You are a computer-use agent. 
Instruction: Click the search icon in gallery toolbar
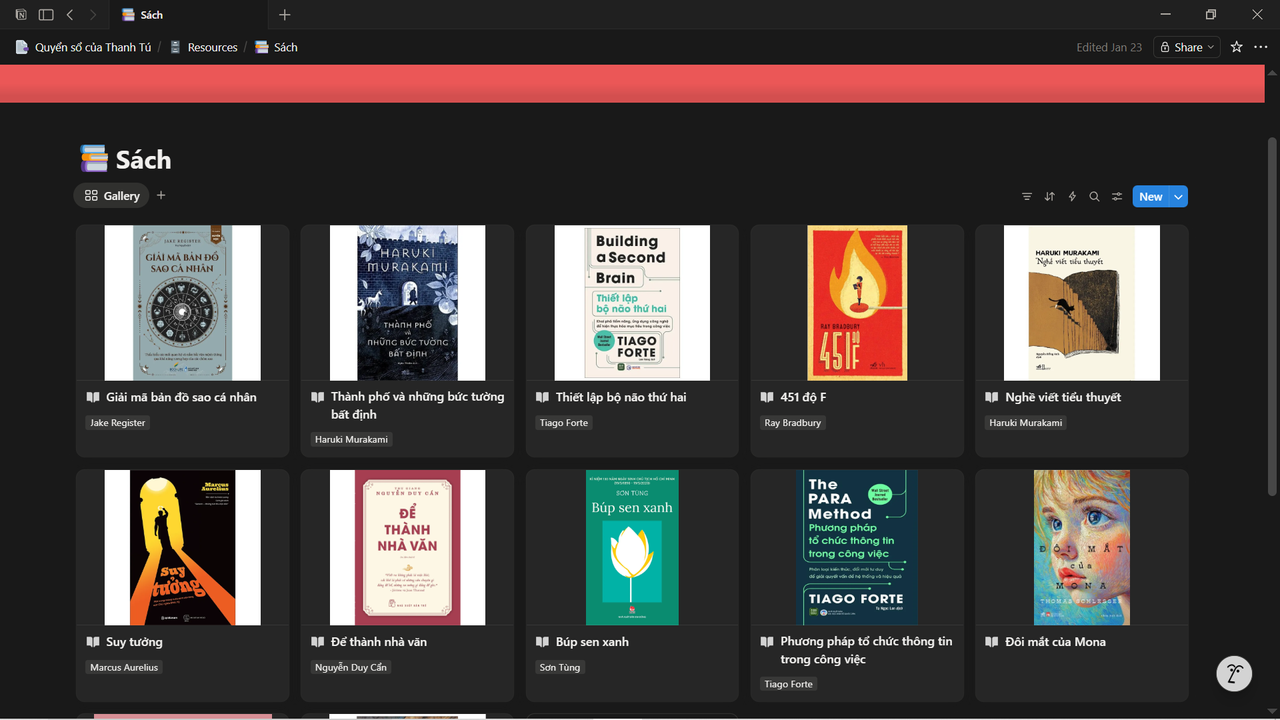click(x=1094, y=197)
